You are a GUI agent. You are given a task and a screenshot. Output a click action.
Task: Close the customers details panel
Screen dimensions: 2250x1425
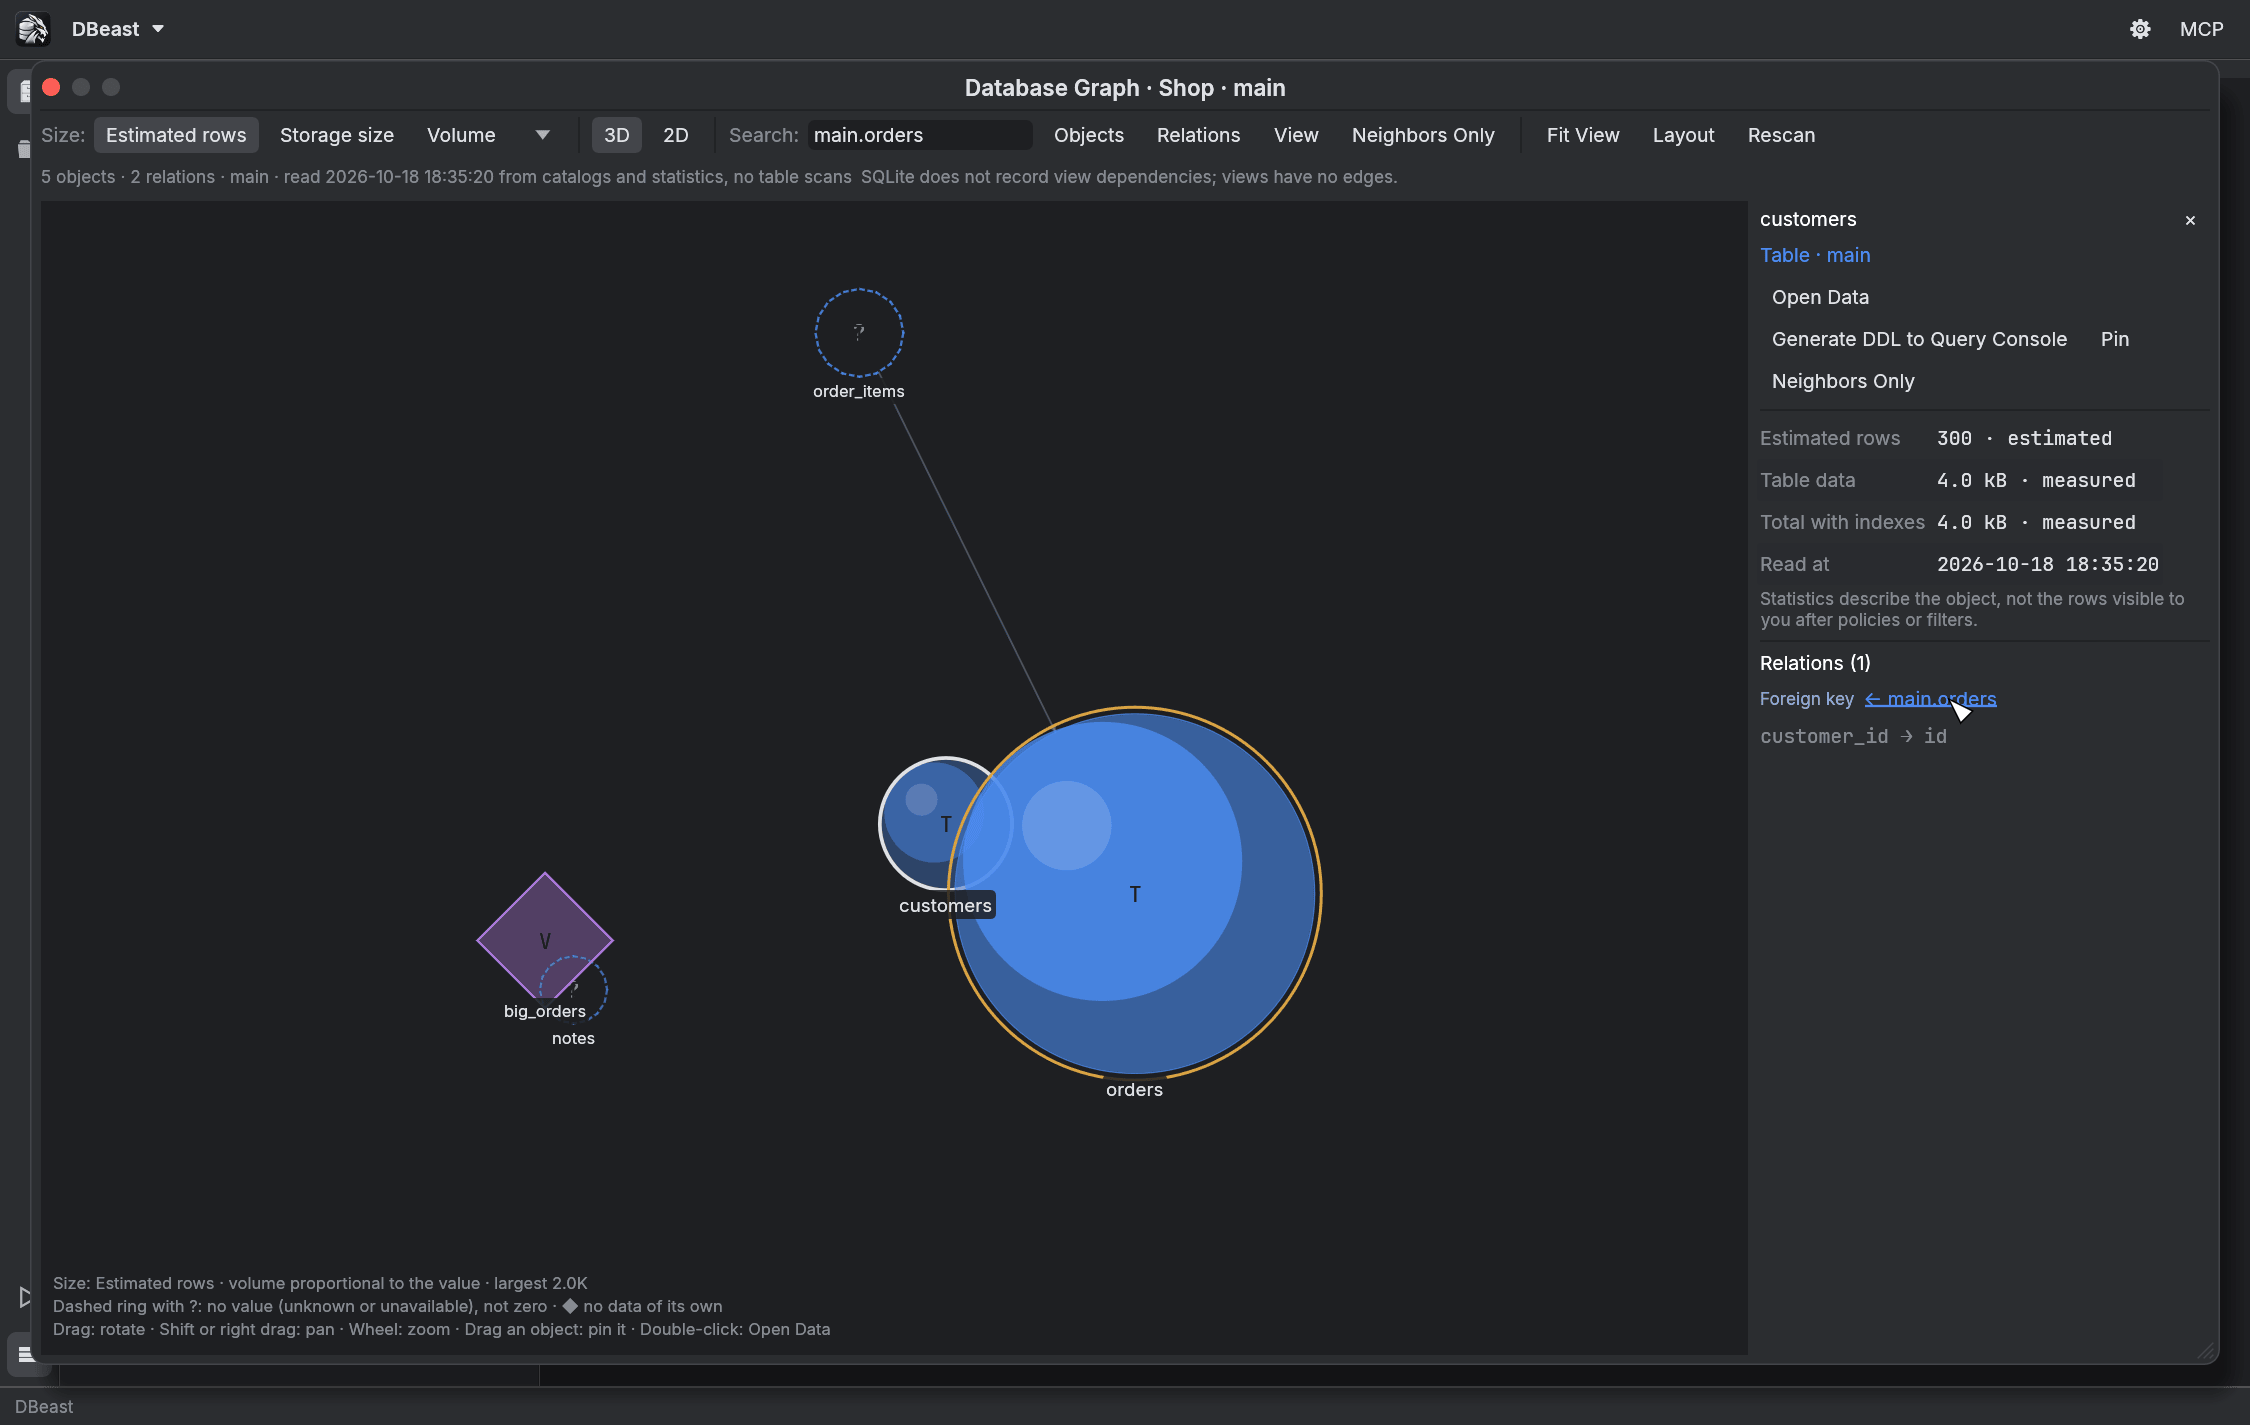pyautogui.click(x=2190, y=220)
